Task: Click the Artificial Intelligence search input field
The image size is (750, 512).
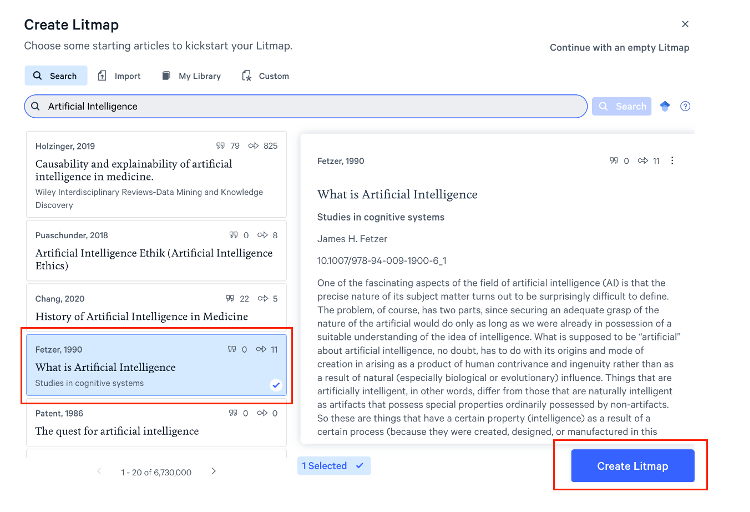Action: tap(310, 106)
